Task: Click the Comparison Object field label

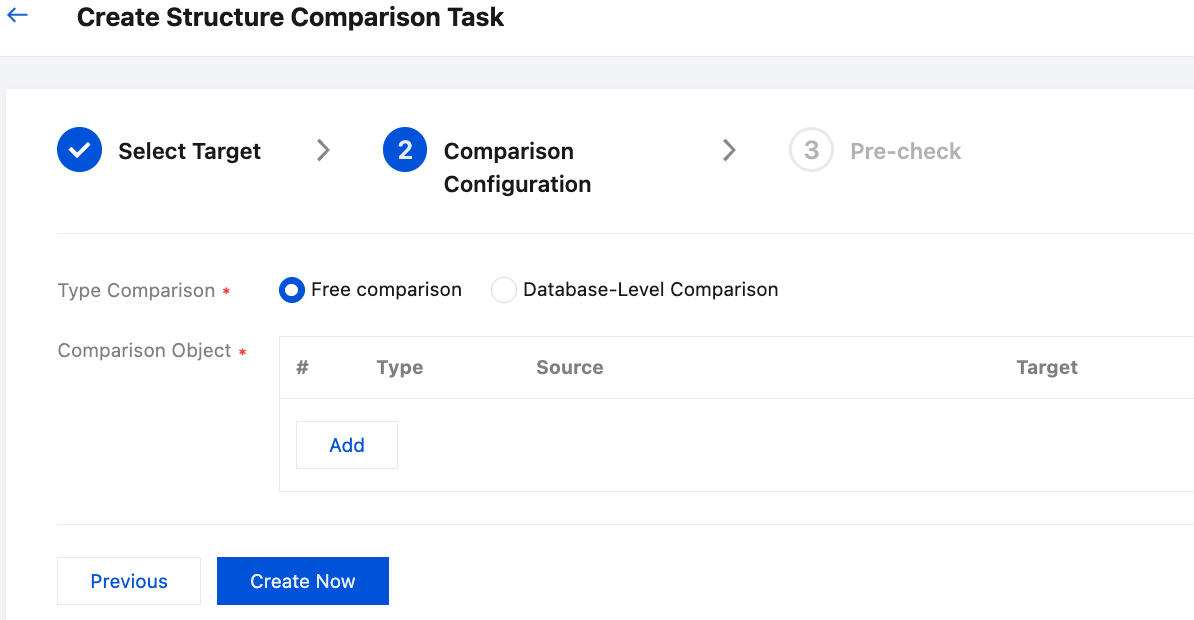Action: [x=144, y=351]
